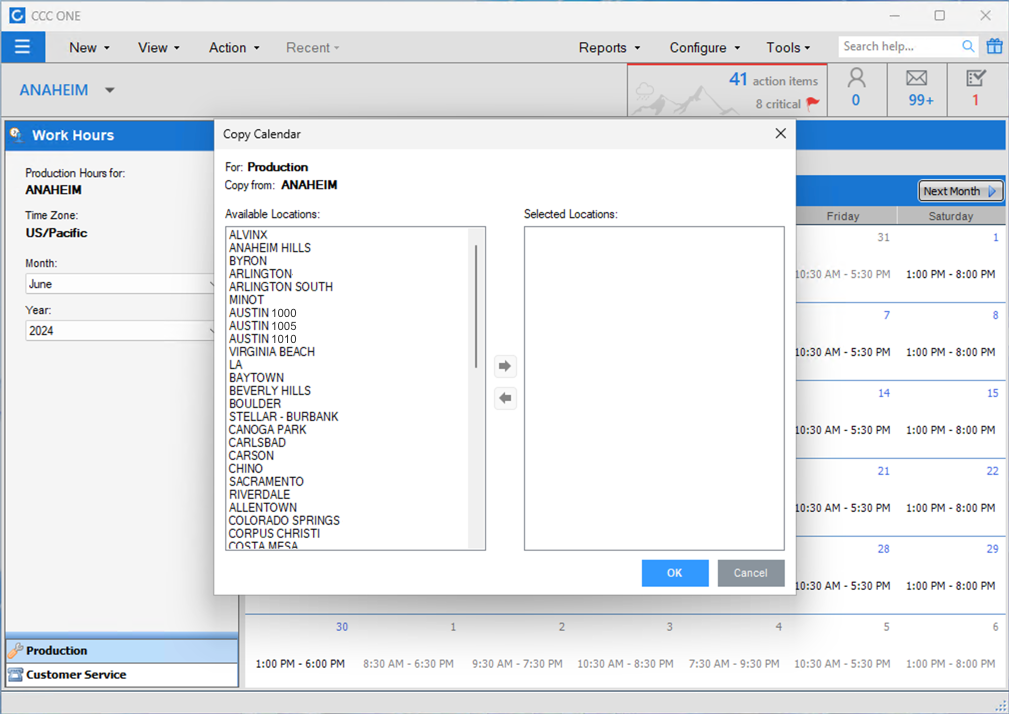Viewport: 1009px width, 714px height.
Task: Open the gift box icon
Action: point(994,46)
